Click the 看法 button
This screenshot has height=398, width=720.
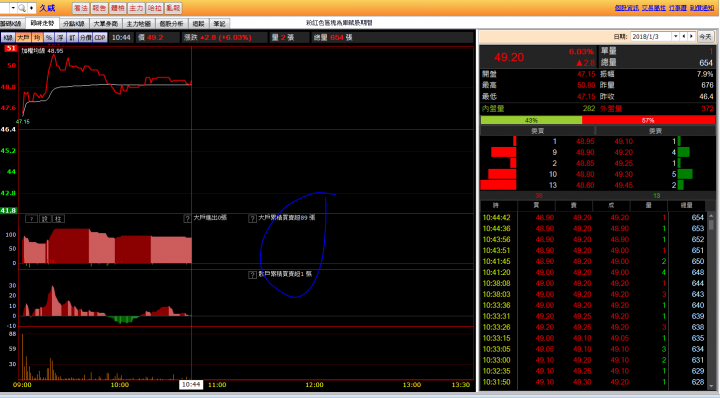81,8
